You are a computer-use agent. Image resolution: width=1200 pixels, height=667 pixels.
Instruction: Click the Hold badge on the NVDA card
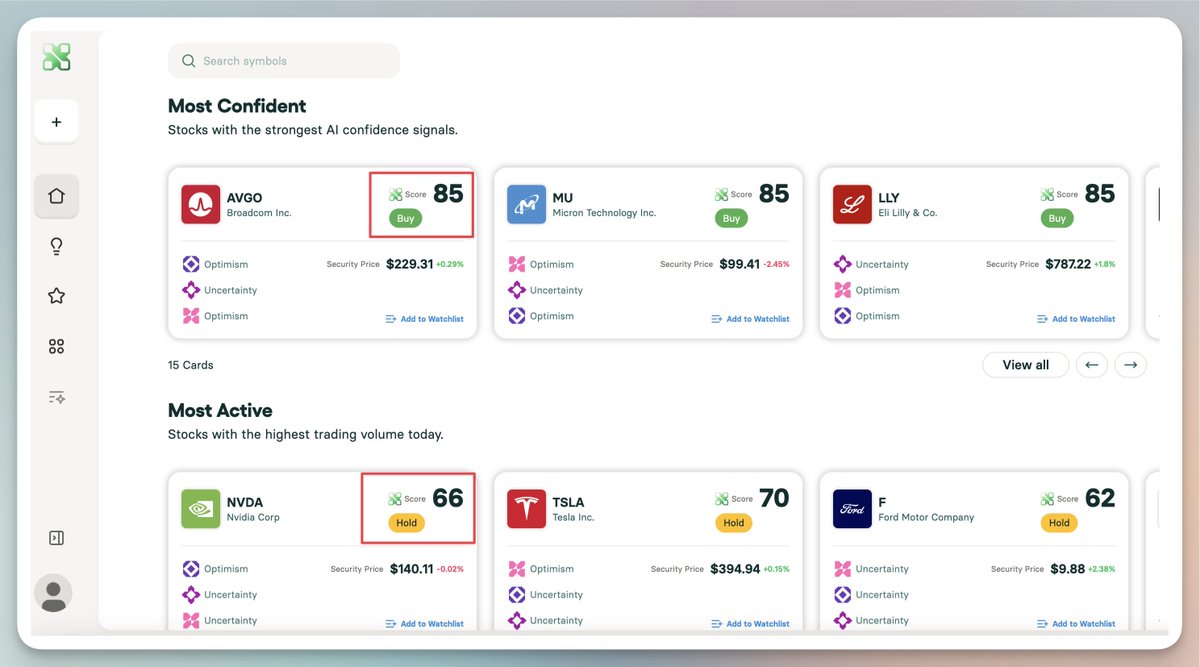pos(408,523)
